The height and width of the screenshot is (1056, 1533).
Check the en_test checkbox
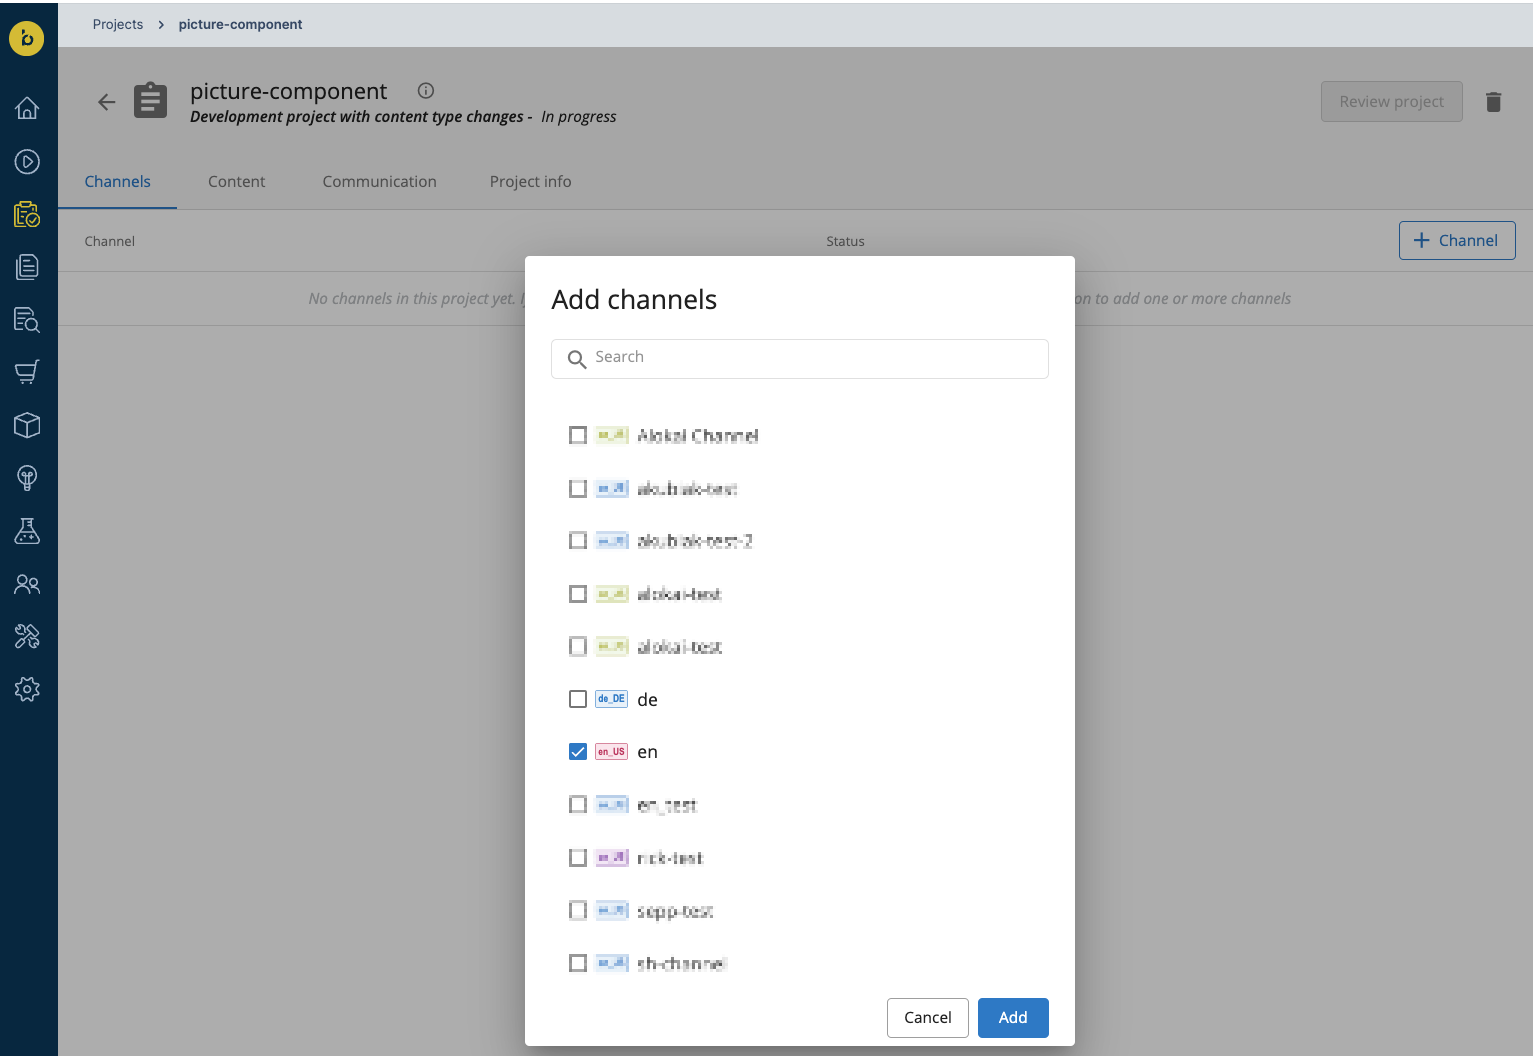click(x=578, y=805)
